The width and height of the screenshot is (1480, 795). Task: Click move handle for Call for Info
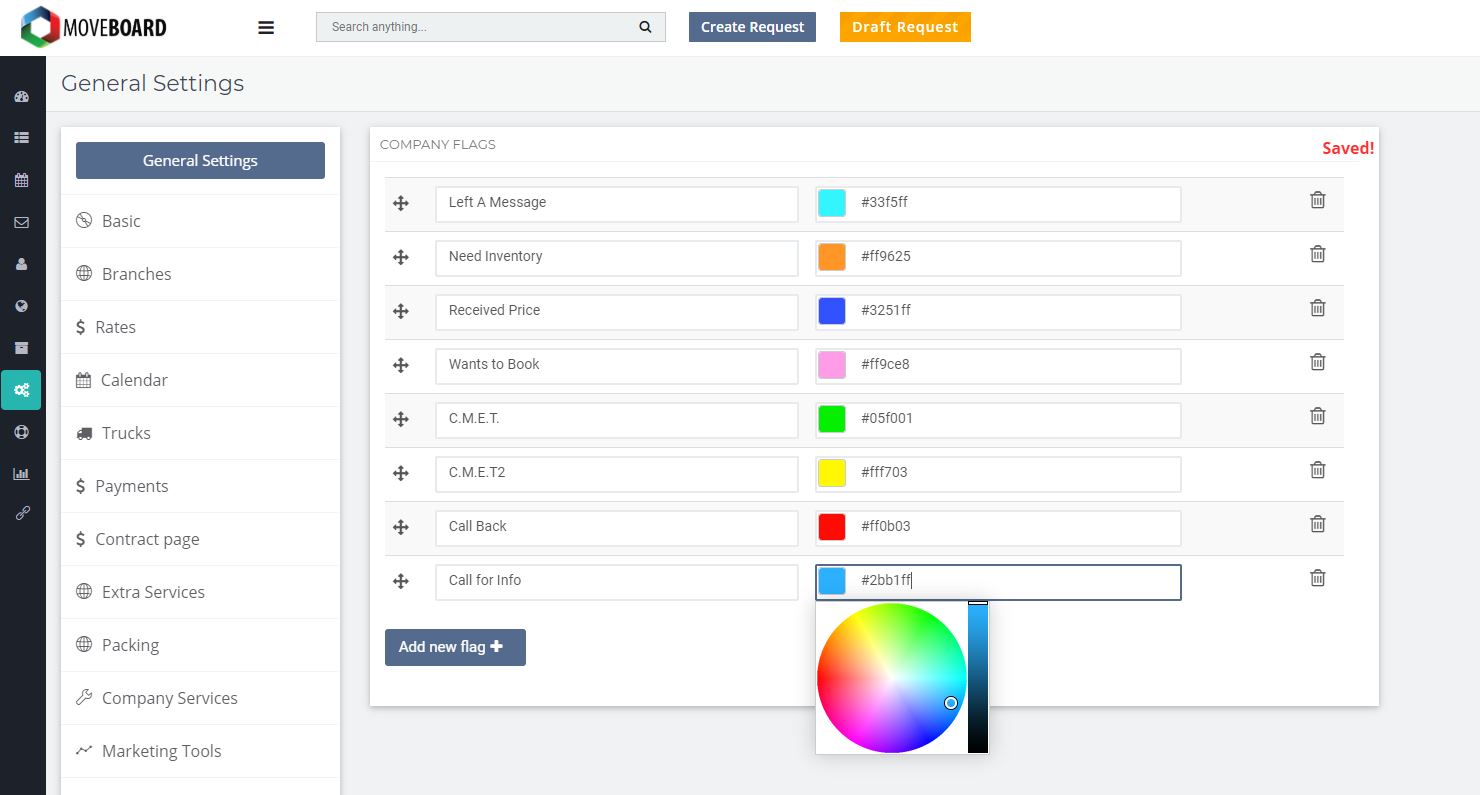(x=401, y=581)
